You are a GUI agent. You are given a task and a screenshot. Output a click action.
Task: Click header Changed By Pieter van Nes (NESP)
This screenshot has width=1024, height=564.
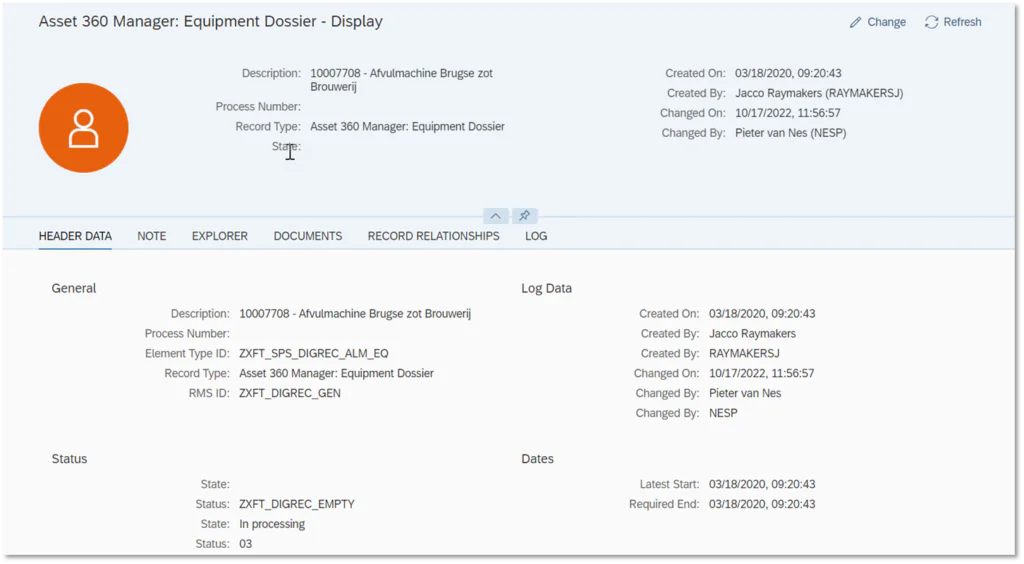click(790, 133)
